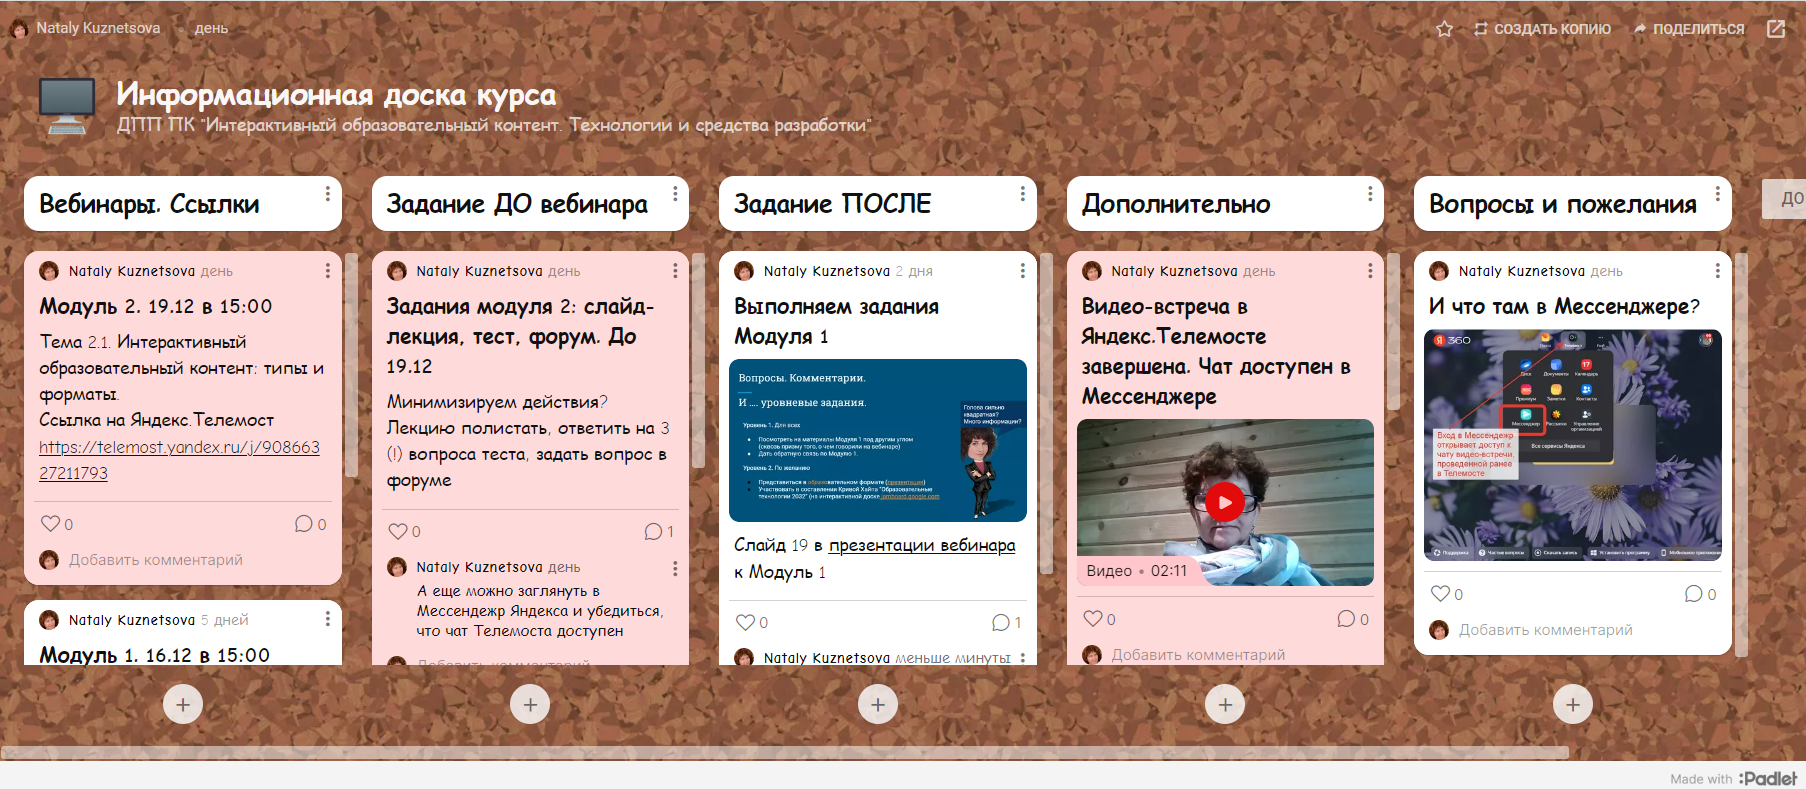Add post to Вопросы и пожелания column
The image size is (1806, 789).
click(x=1573, y=705)
